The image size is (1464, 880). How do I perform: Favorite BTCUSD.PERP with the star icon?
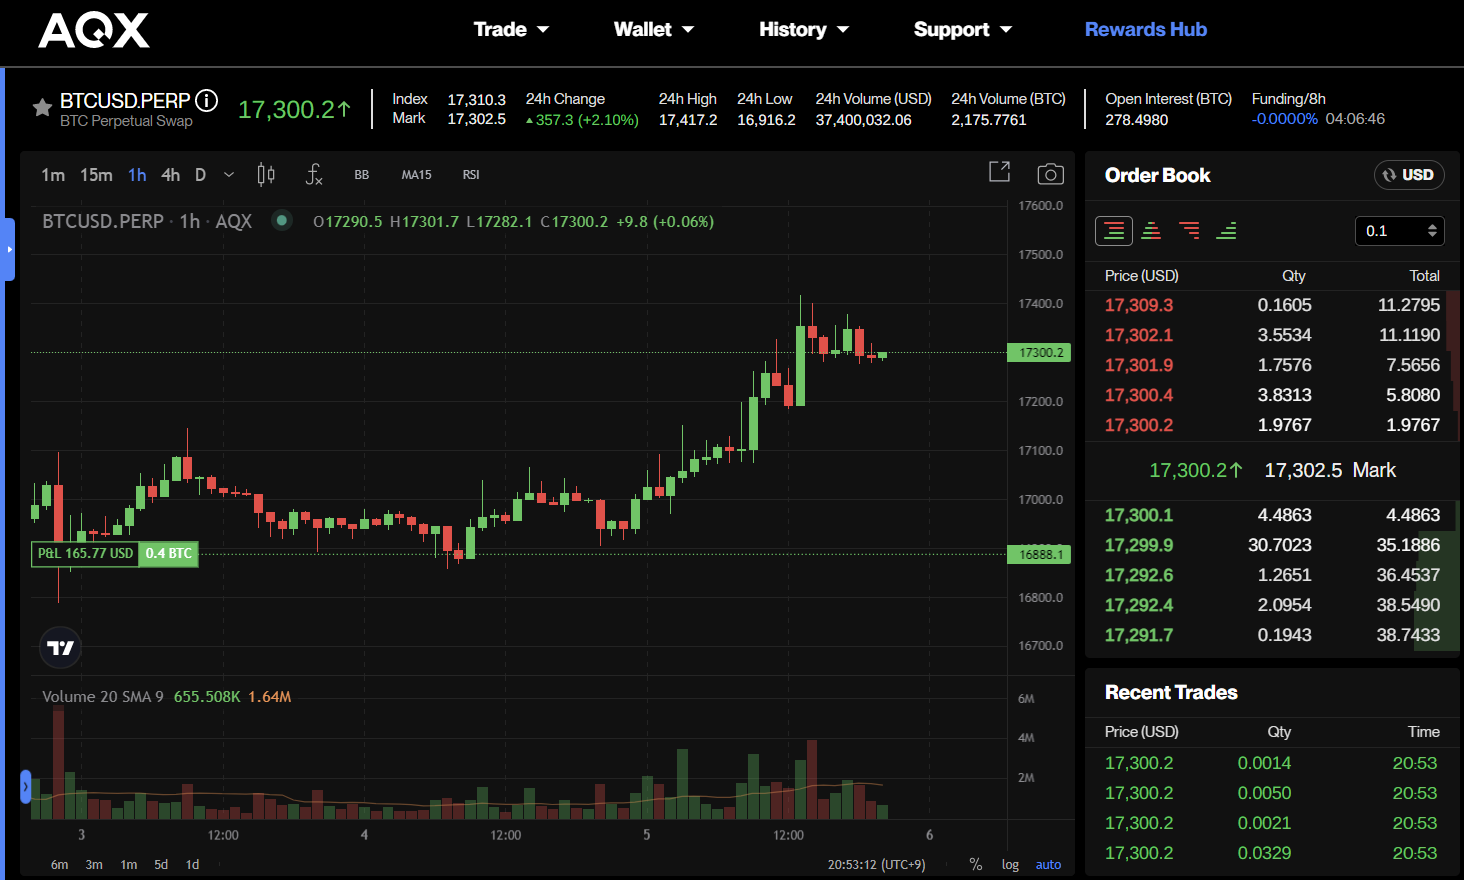pos(42,107)
